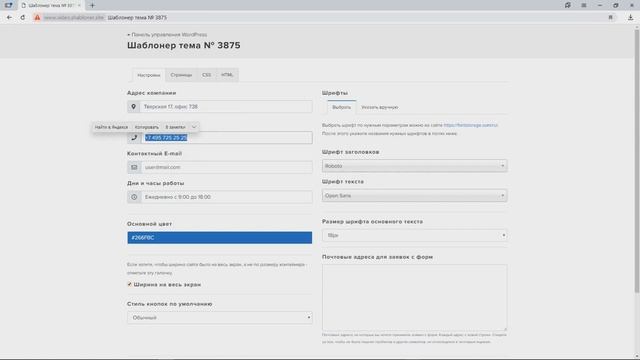
Task: Reload the page with the refresh icon
Action: coord(23,18)
